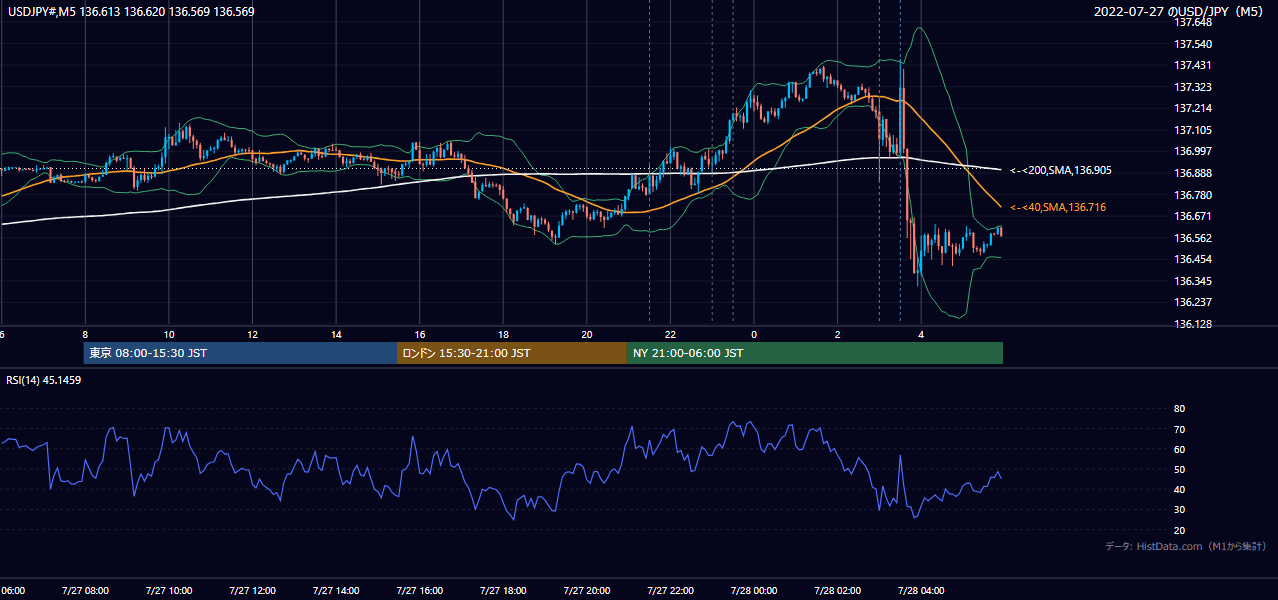Click price axis value 136.888

(x=1193, y=173)
